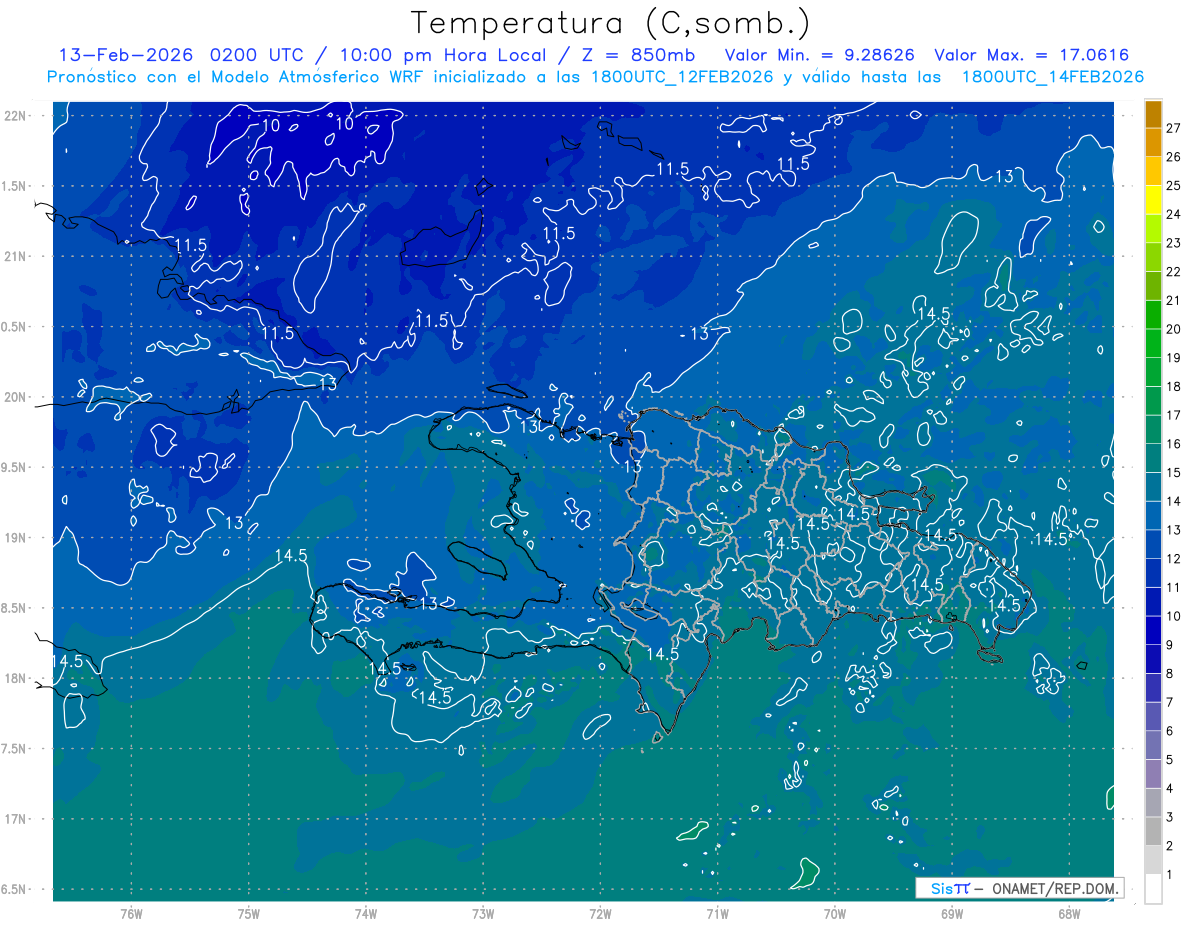
Task: Pick the green swatch labeled 19
Action: pos(1153,344)
